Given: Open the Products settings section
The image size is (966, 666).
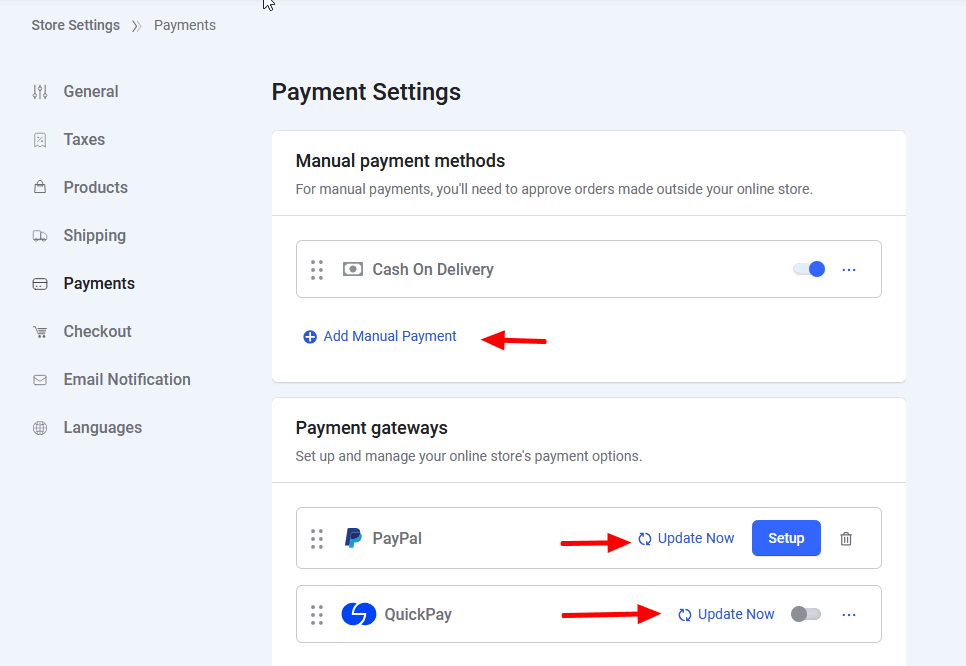Looking at the screenshot, I should (95, 188).
